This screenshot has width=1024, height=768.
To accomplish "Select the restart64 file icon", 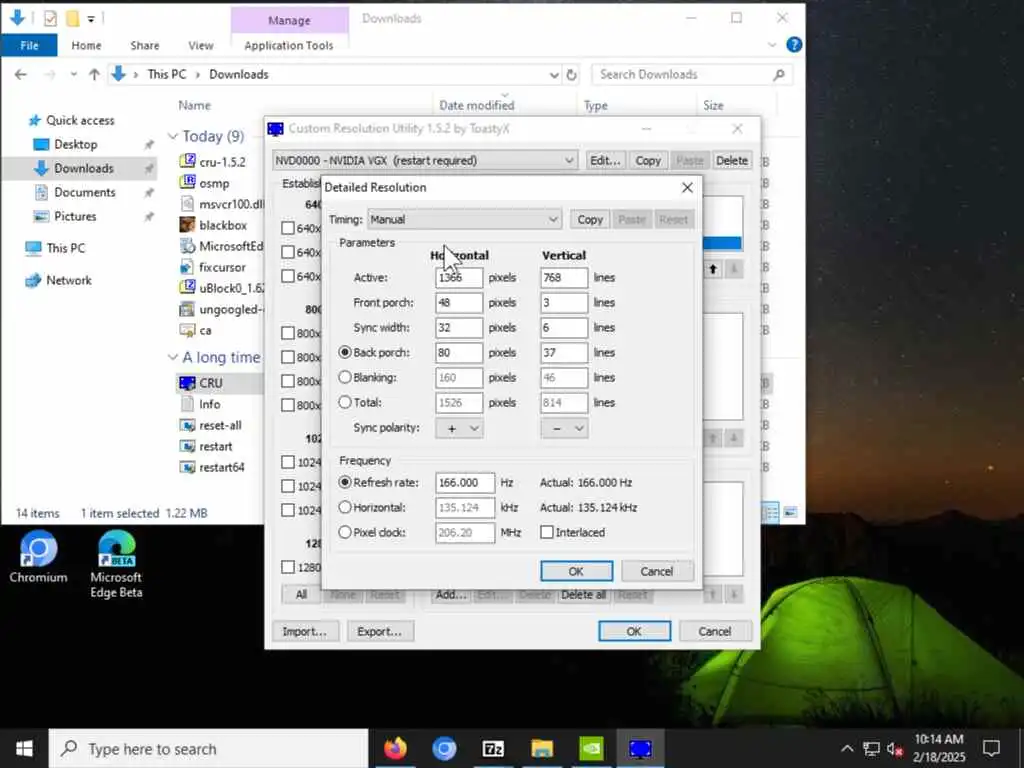I will 187,467.
